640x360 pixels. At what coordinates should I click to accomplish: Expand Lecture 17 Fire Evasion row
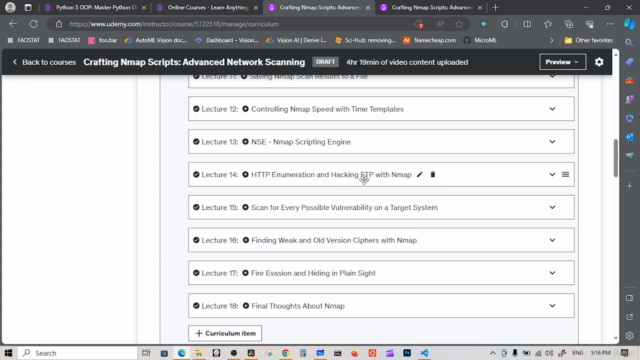coord(552,273)
